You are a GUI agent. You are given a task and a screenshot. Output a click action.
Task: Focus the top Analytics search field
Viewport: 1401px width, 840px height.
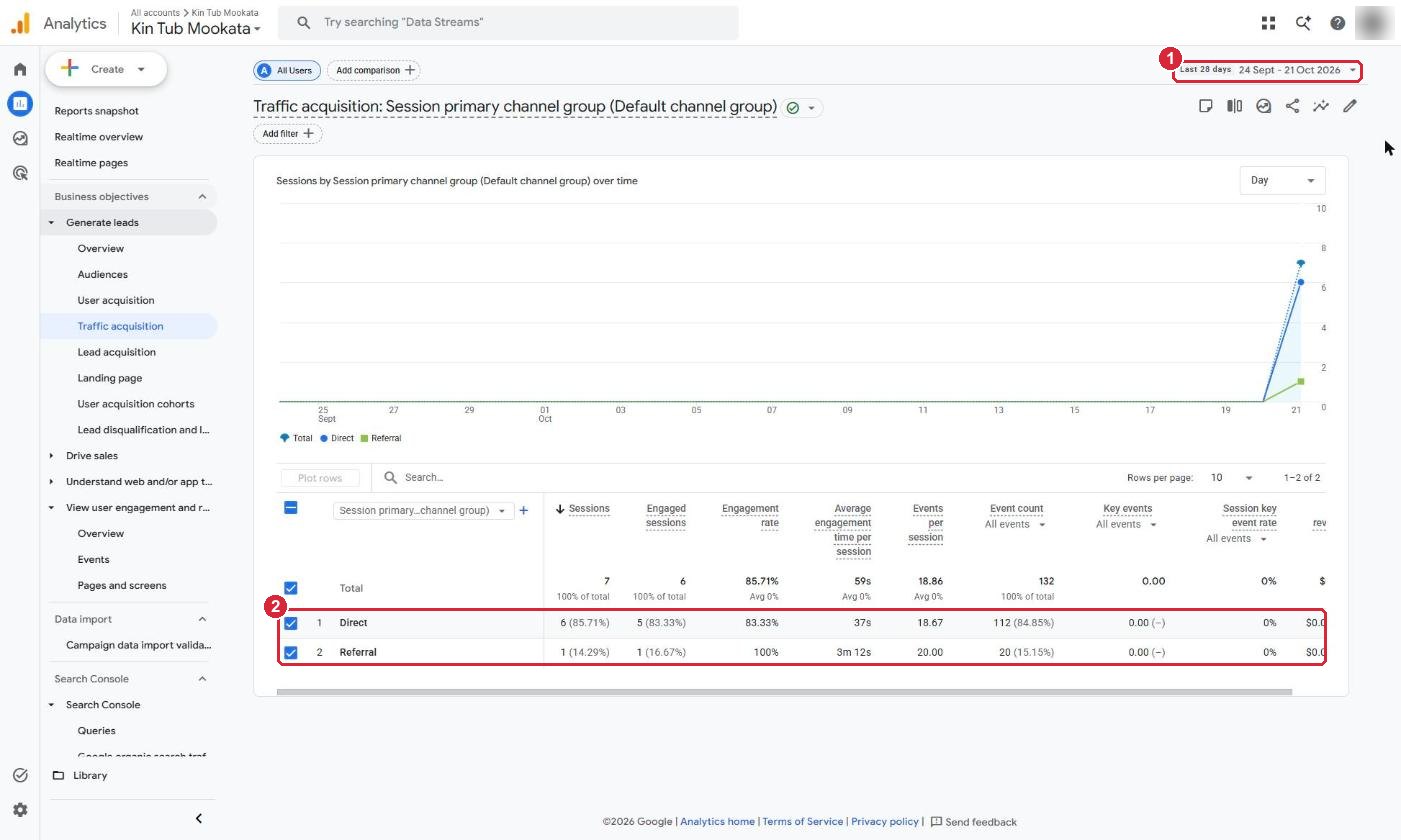508,22
